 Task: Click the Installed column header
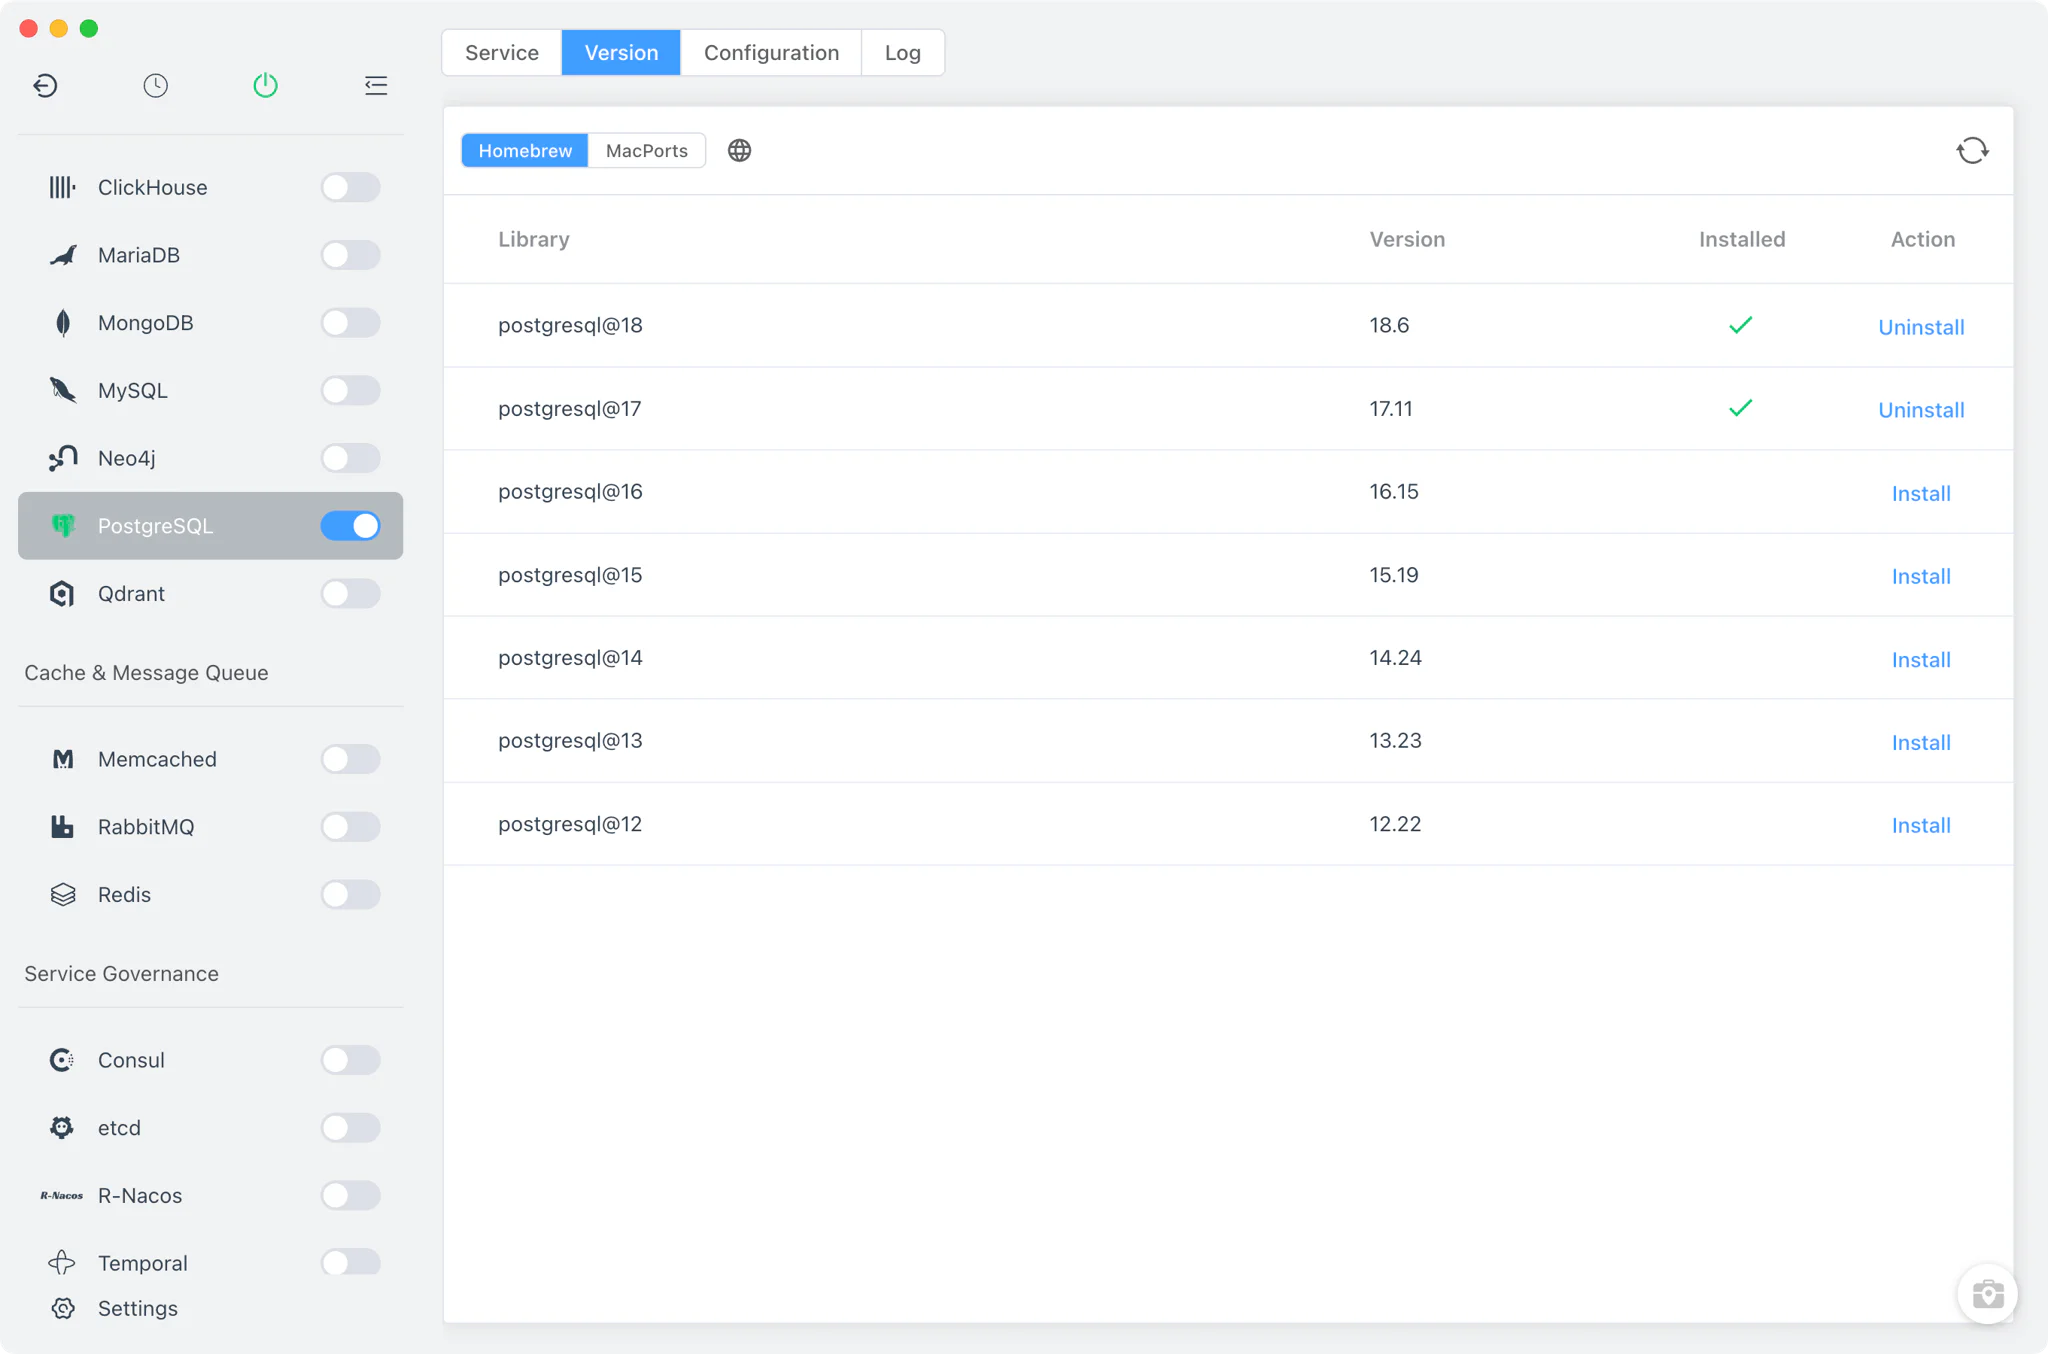tap(1741, 240)
